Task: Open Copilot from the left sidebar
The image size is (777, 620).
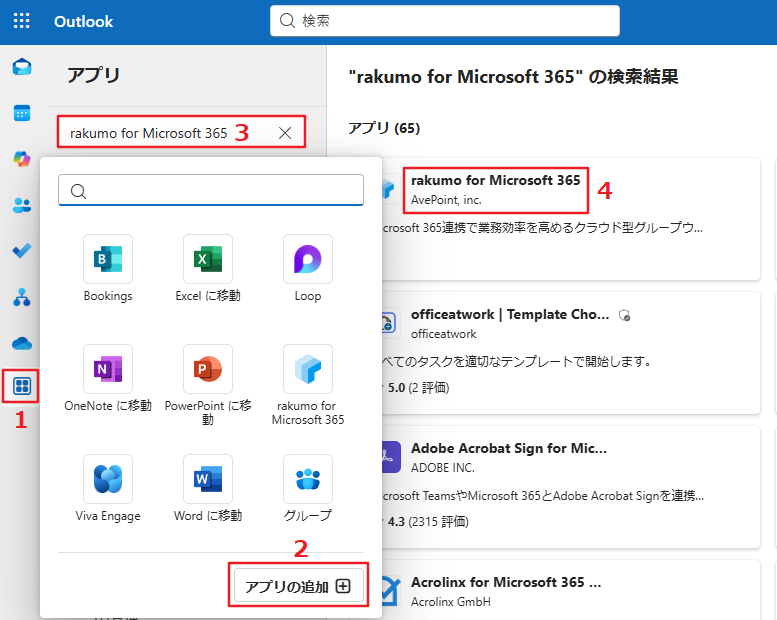Action: pos(22,159)
